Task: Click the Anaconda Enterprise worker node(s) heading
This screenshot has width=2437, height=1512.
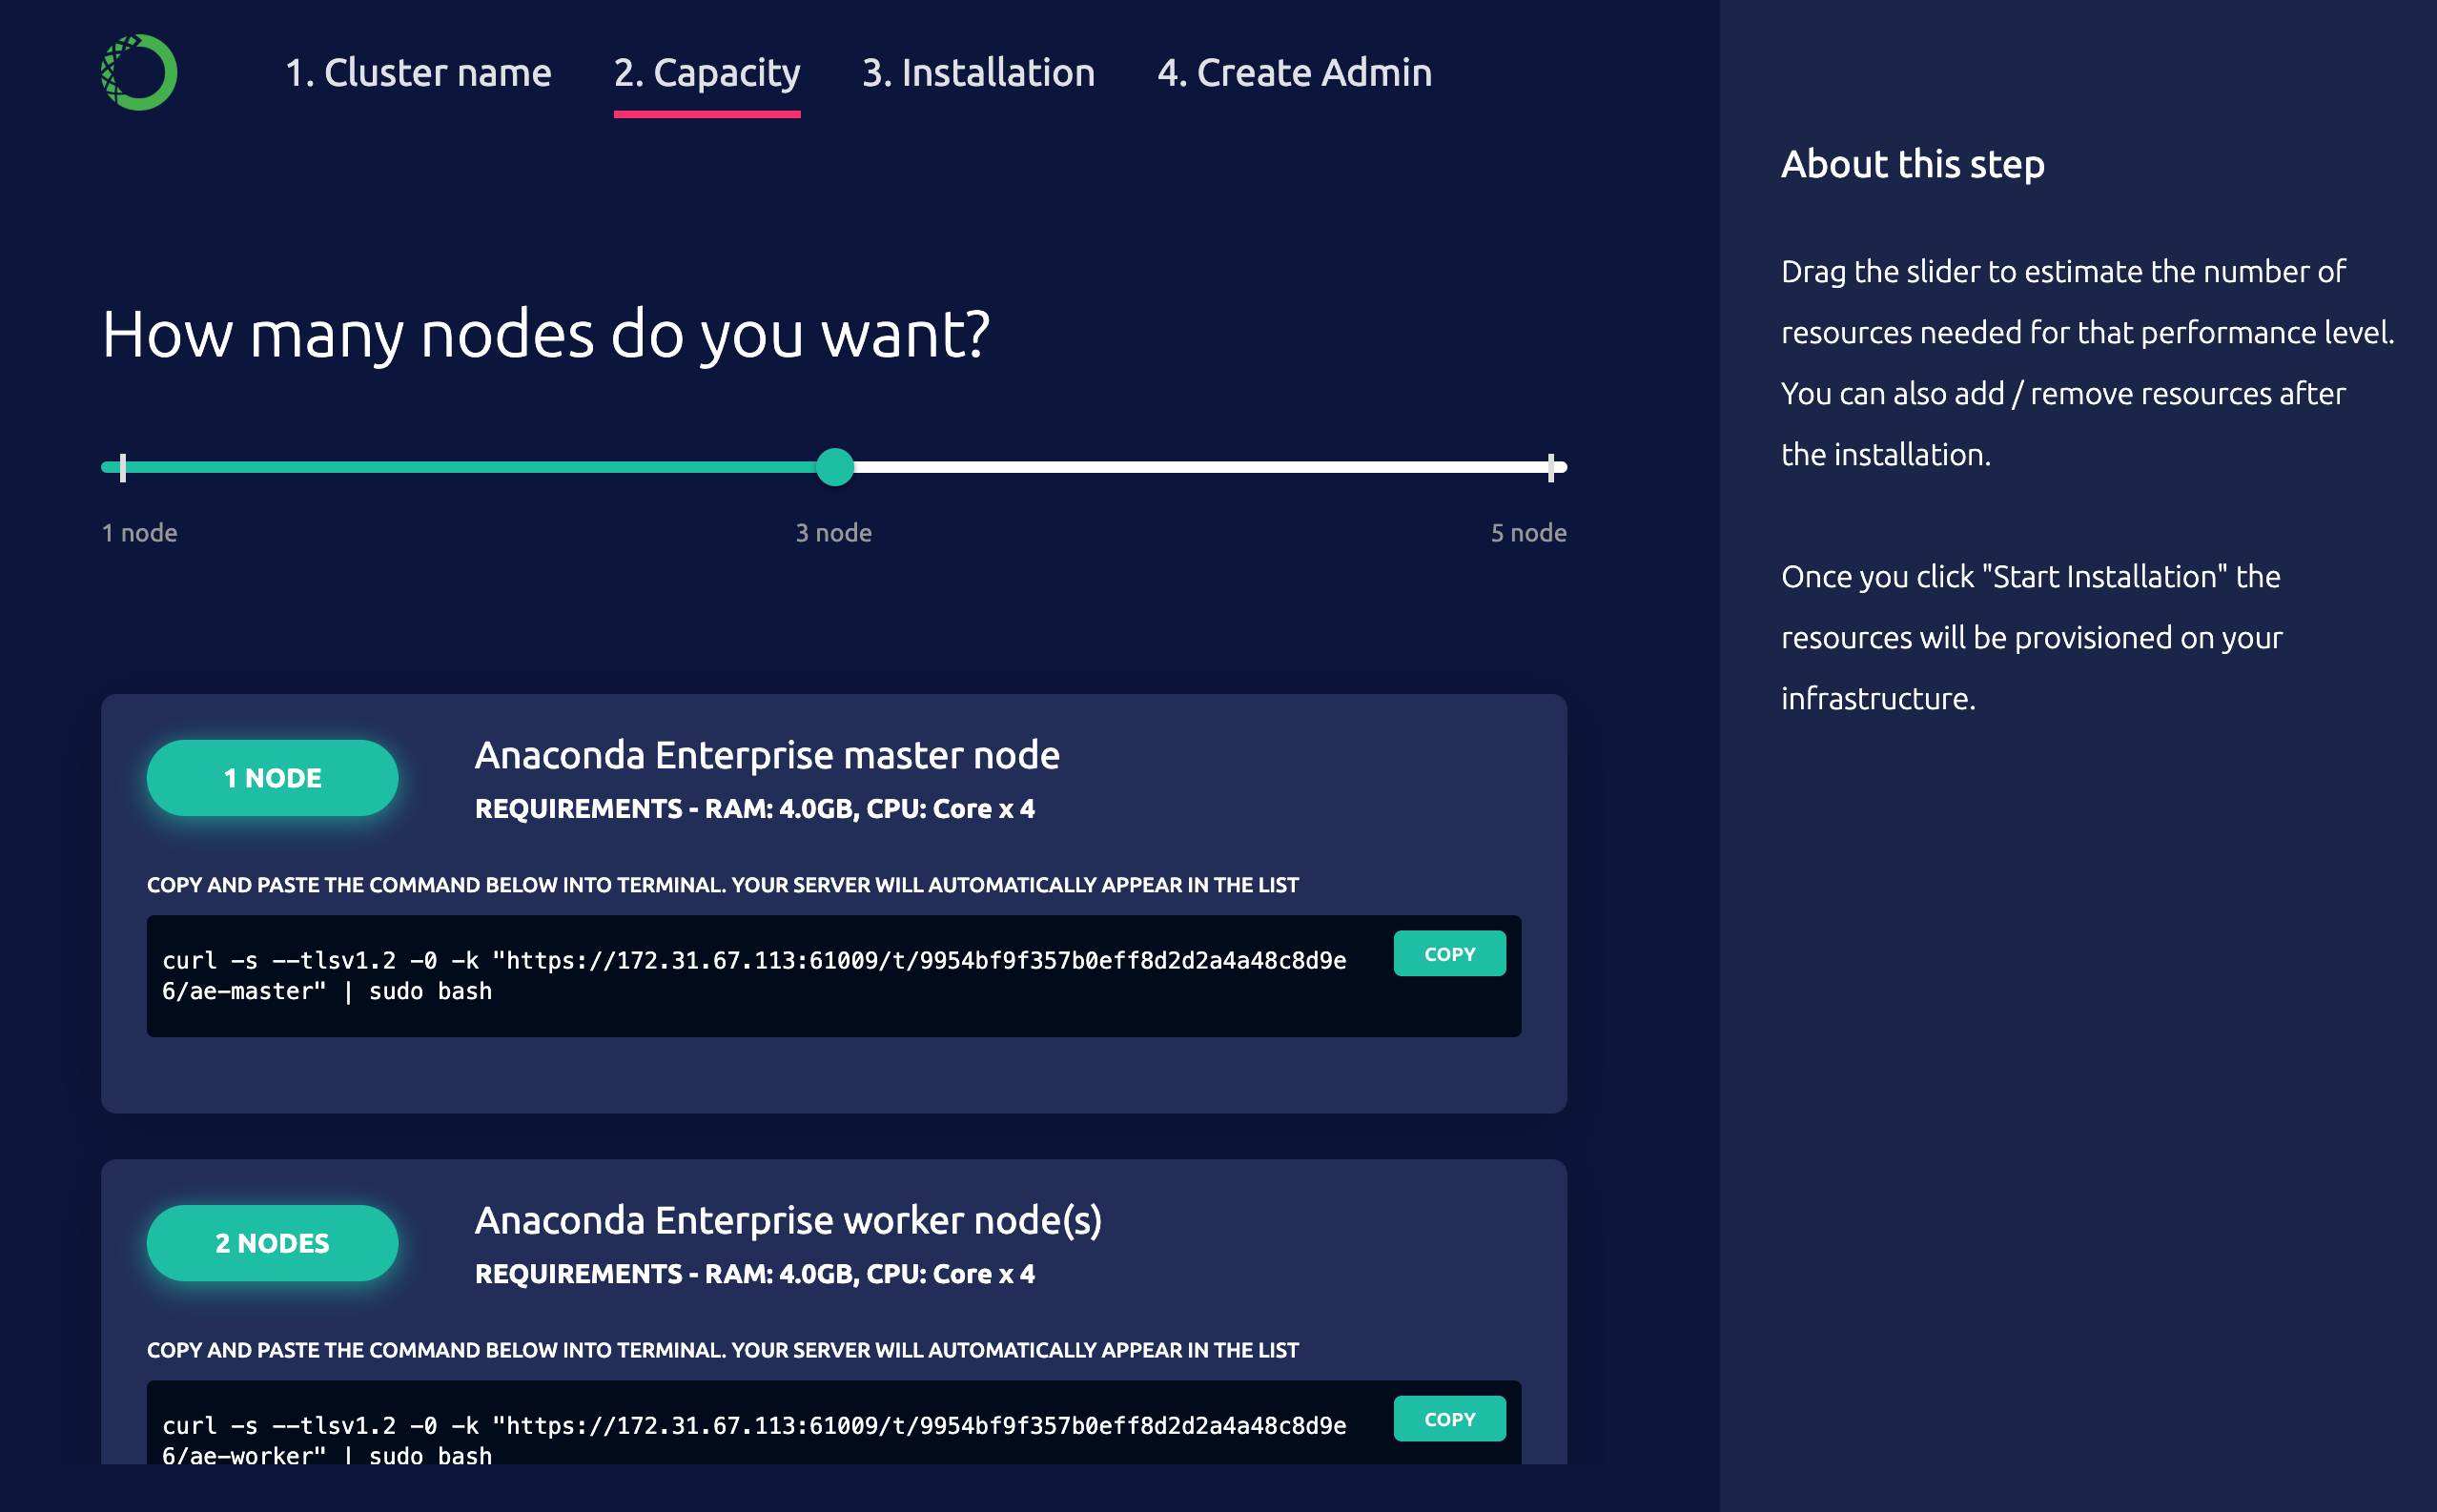Action: pos(788,1221)
